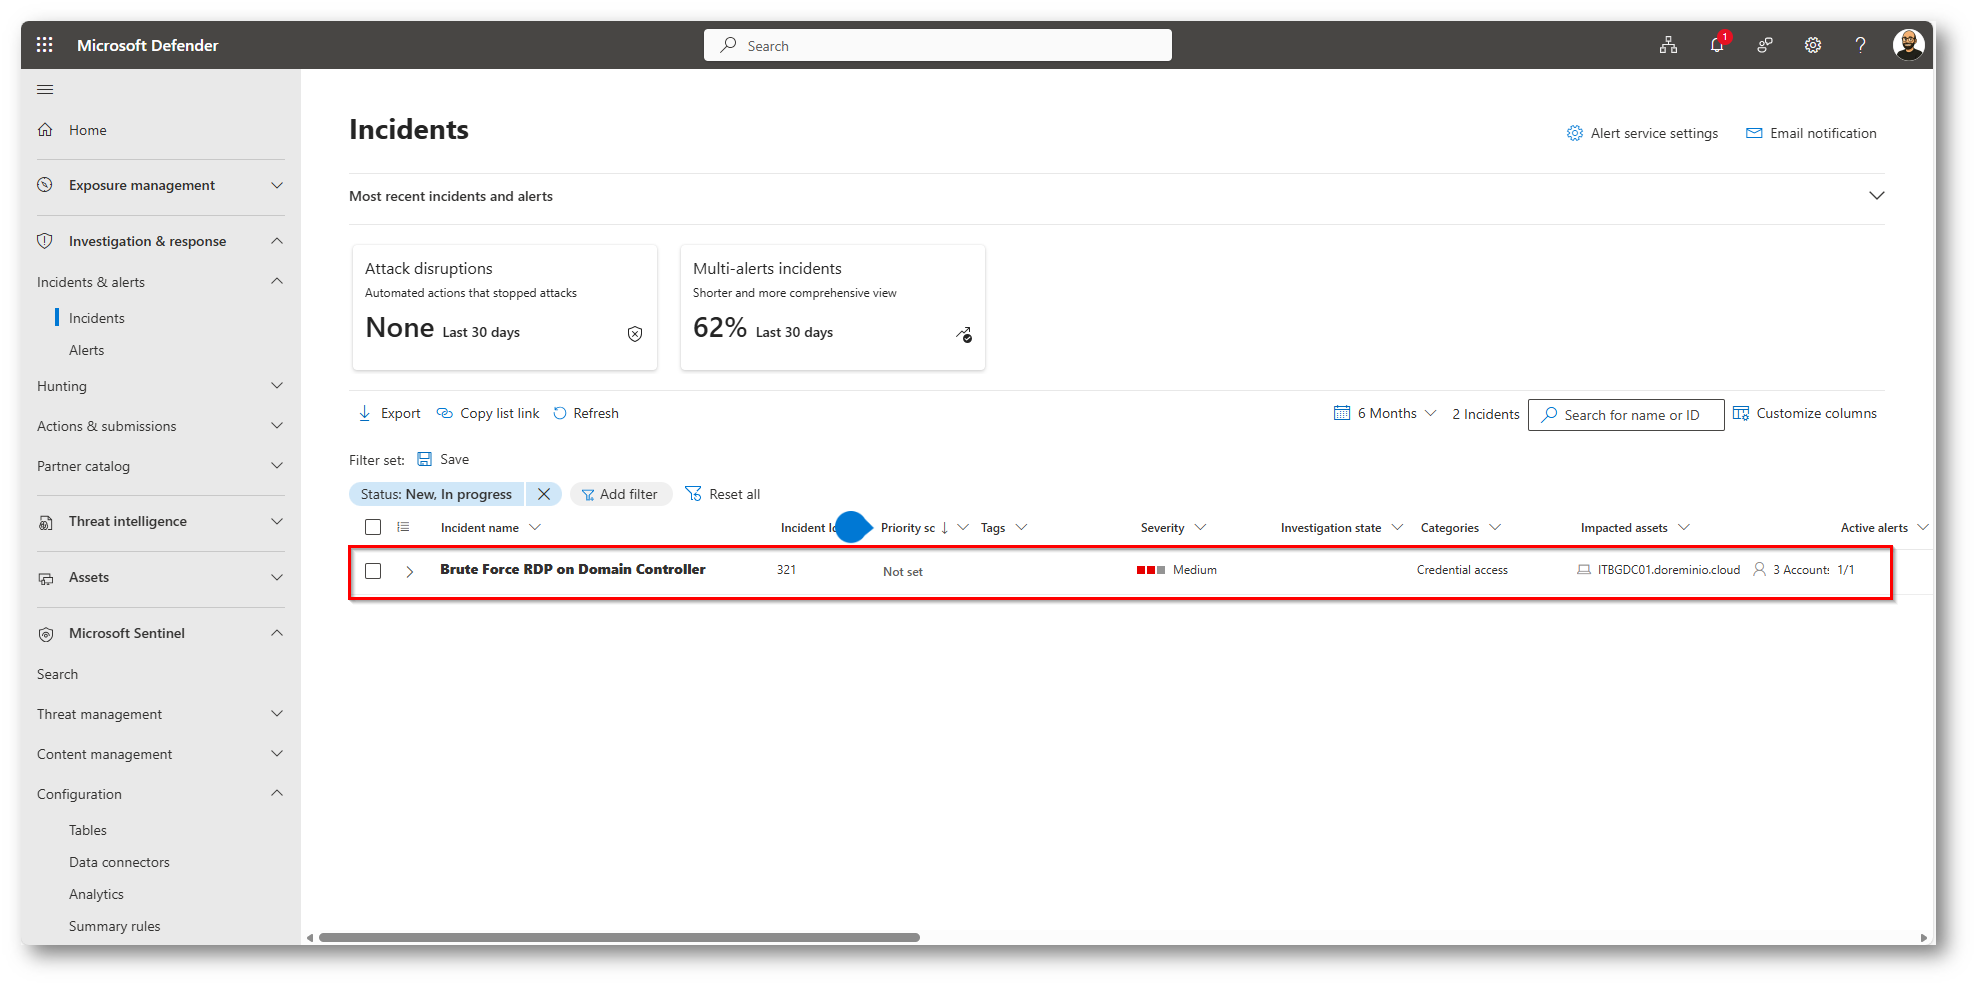1978x987 pixels.
Task: Open the organization tree icon in header
Action: click(x=1669, y=45)
